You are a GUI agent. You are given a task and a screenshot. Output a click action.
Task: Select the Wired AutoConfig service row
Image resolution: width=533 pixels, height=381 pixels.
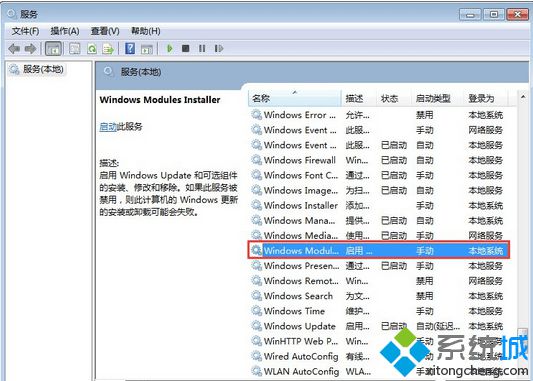379,356
